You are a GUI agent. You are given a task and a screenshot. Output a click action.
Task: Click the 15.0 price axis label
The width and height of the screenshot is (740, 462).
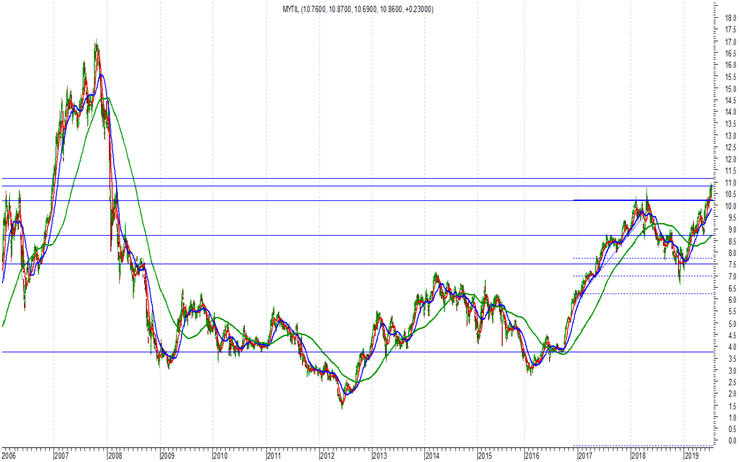click(731, 89)
